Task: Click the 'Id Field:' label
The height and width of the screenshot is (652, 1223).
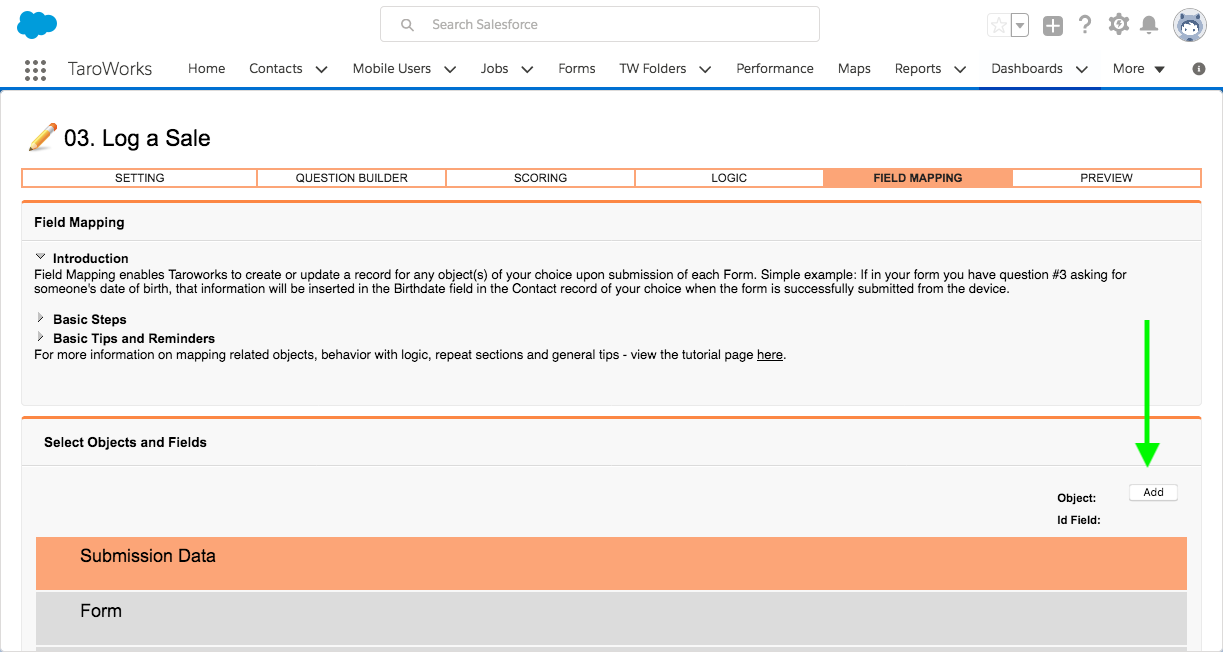Action: point(1079,520)
